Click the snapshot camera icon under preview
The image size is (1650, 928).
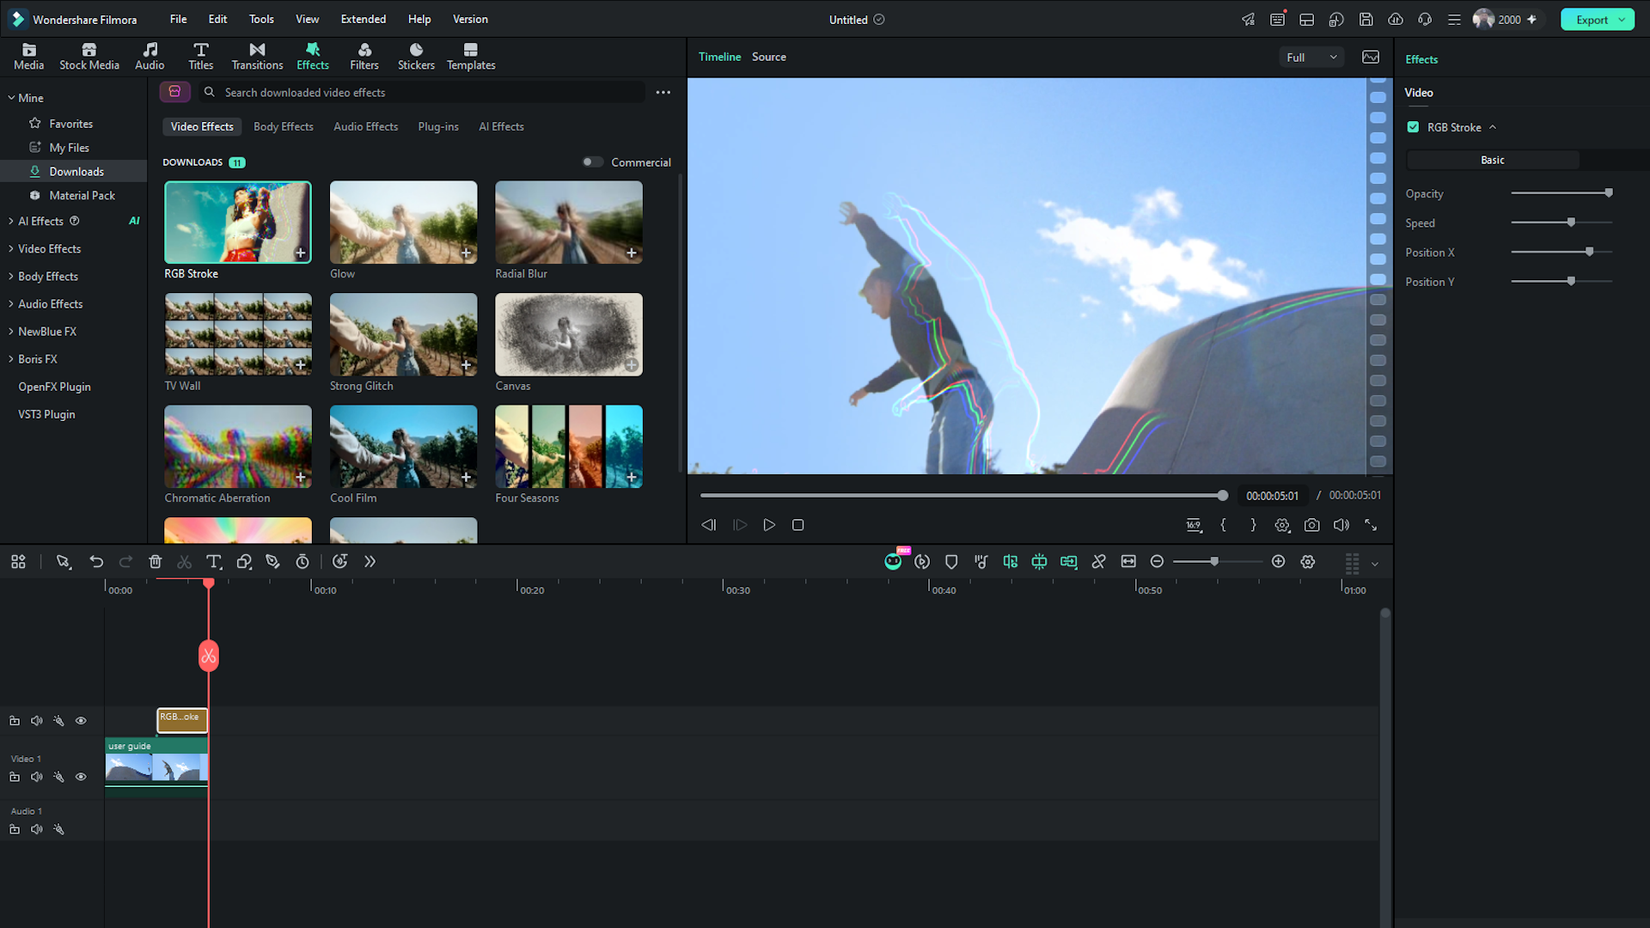pyautogui.click(x=1312, y=525)
